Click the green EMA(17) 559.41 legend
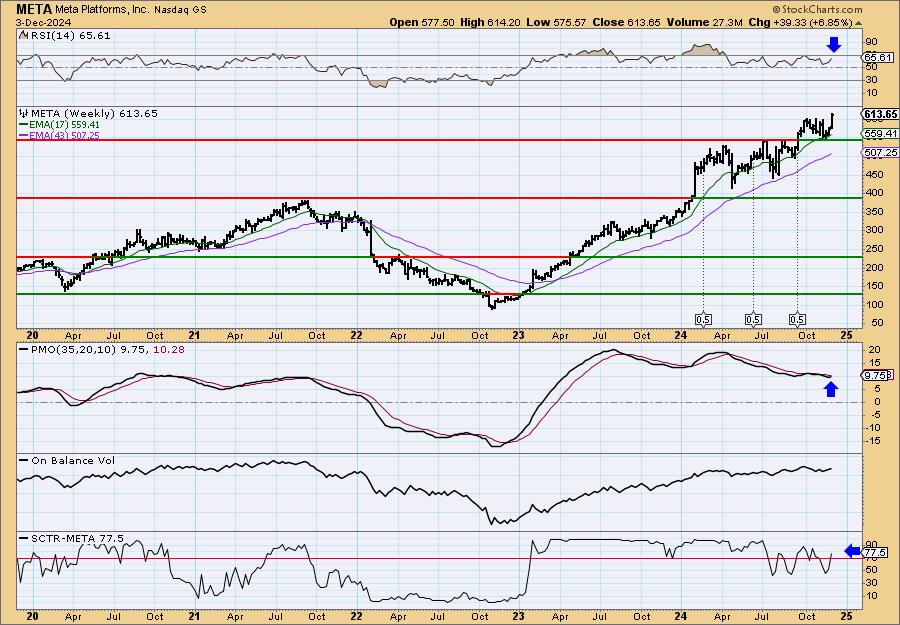Image resolution: width=900 pixels, height=625 pixels. click(x=59, y=125)
